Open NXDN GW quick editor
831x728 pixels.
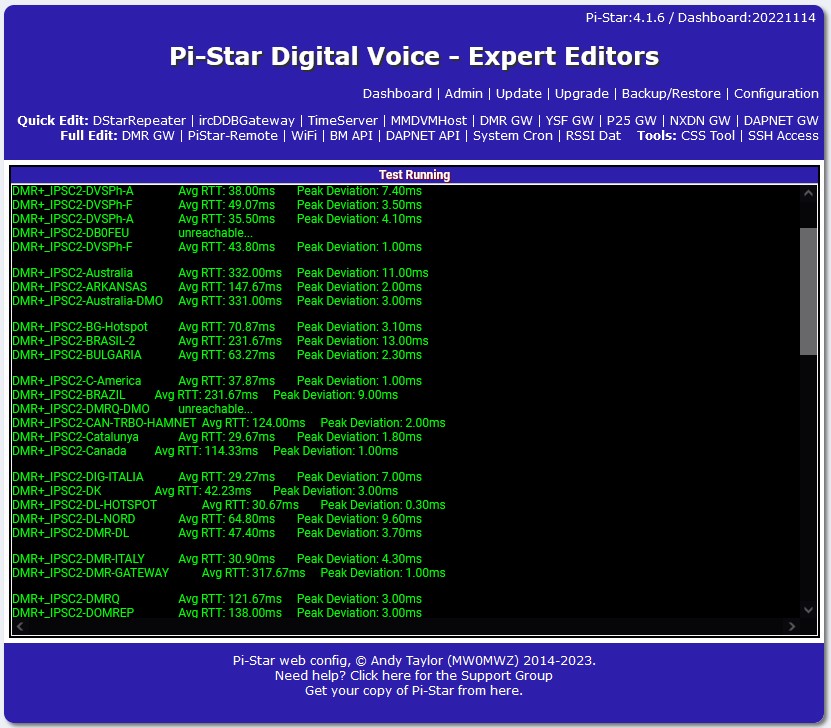click(700, 121)
